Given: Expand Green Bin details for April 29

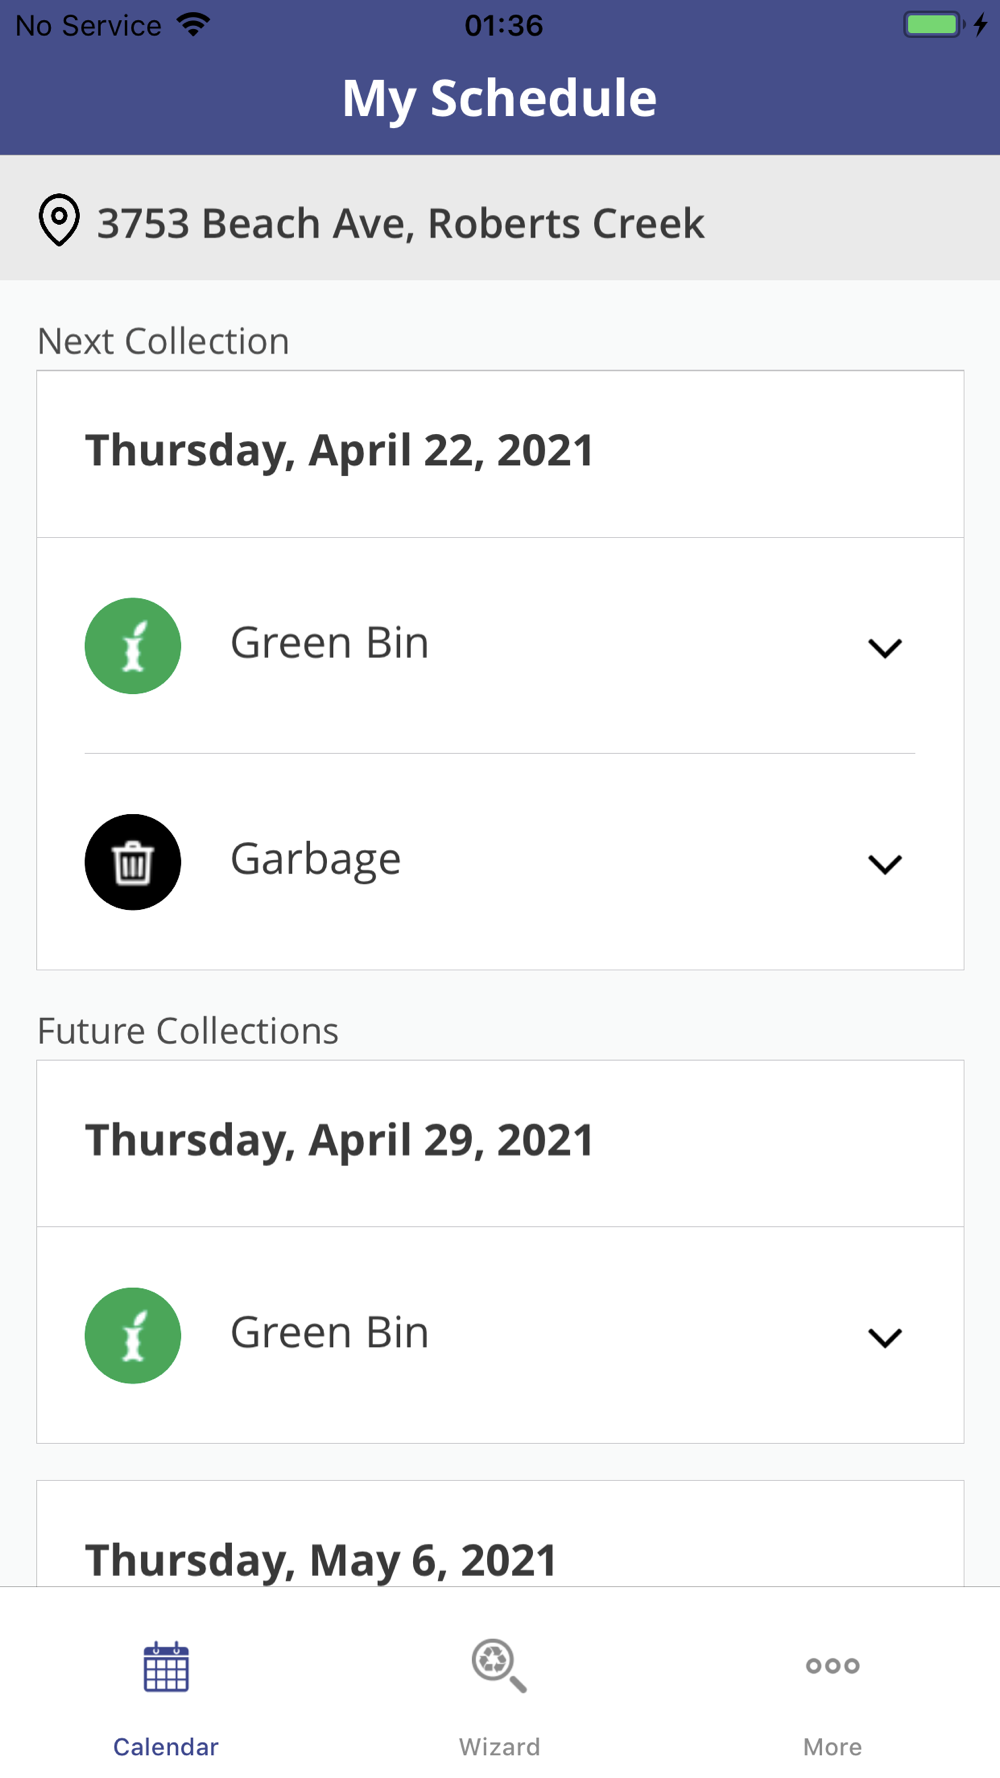Looking at the screenshot, I should pos(885,1338).
